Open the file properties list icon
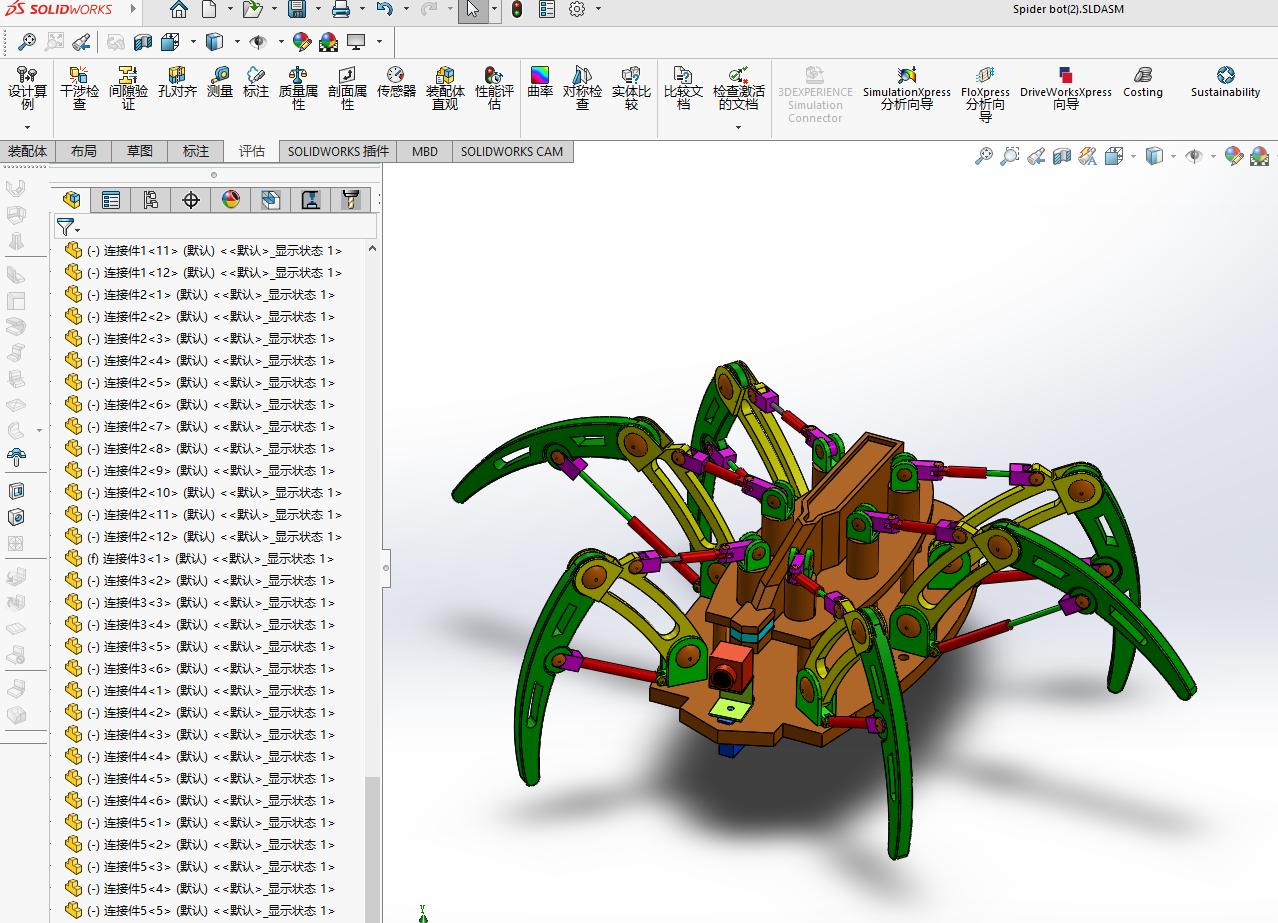 (547, 10)
